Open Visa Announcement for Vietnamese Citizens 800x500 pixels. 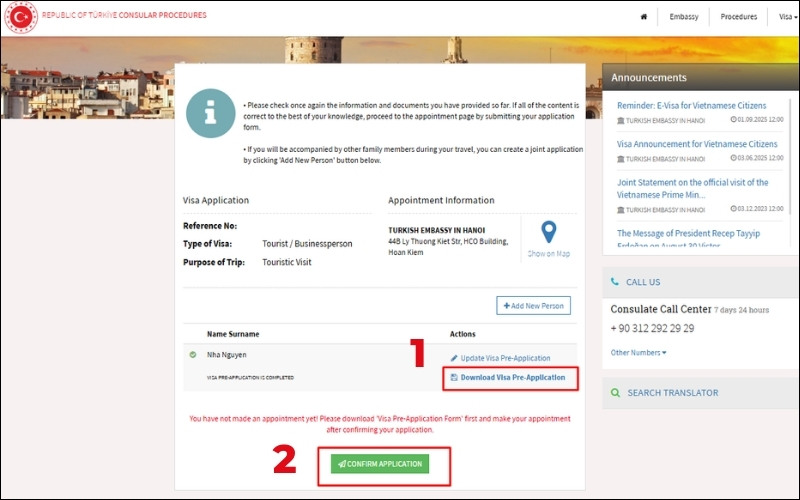pyautogui.click(x=696, y=144)
